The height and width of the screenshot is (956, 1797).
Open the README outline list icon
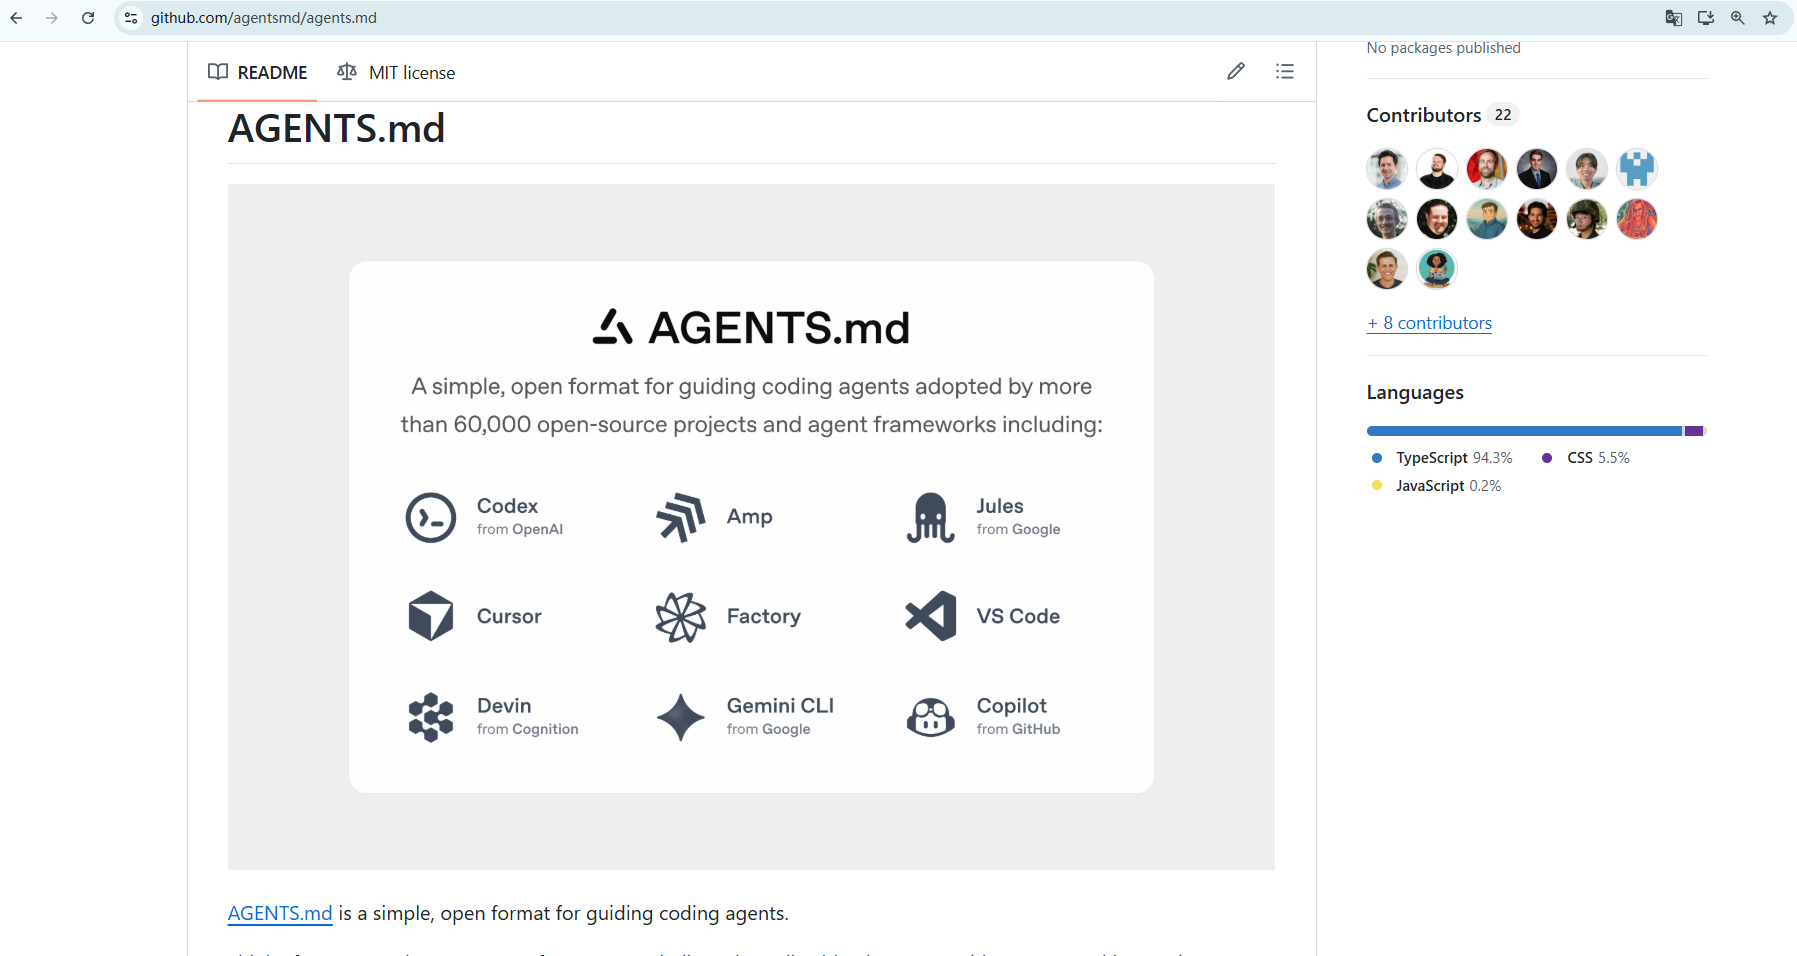[x=1285, y=71]
